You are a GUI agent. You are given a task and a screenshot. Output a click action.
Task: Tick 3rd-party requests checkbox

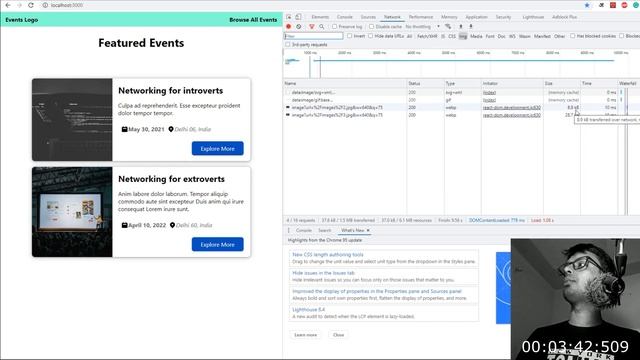pos(288,44)
